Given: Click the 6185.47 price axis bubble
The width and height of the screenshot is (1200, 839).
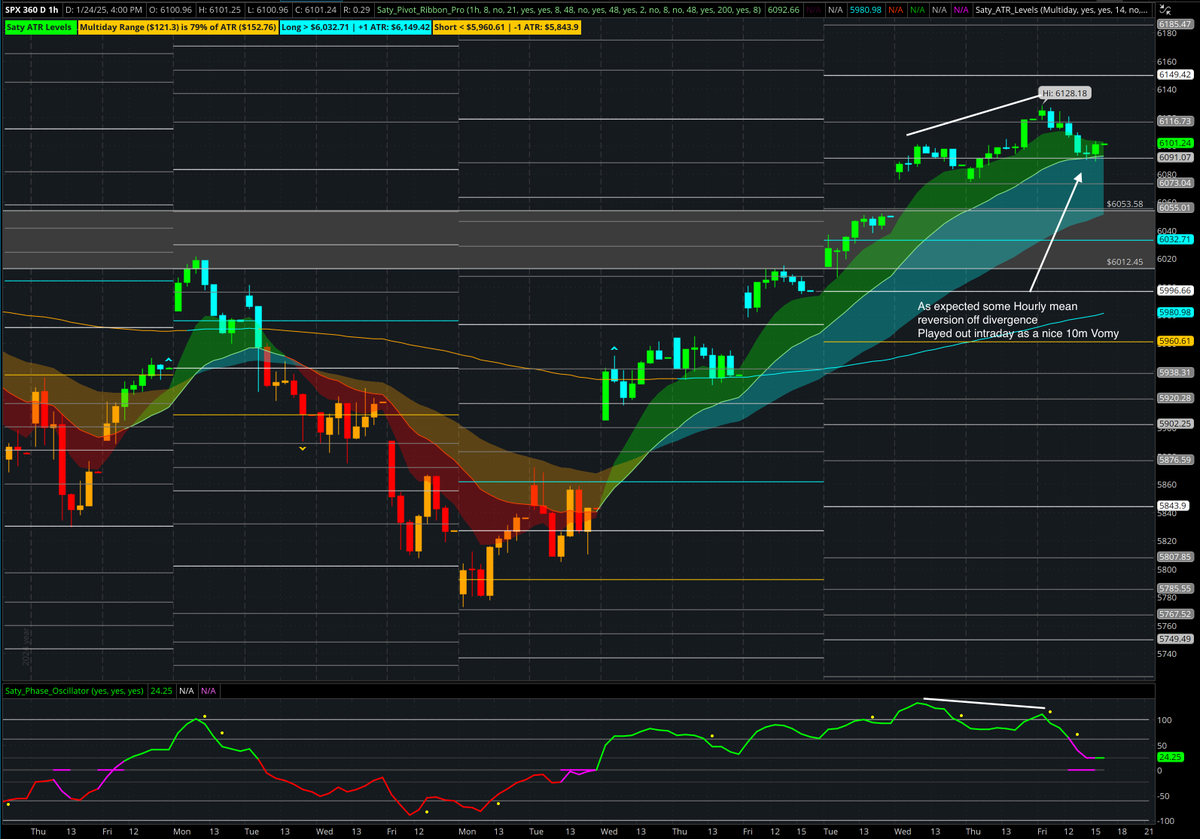Looking at the screenshot, I should (x=1174, y=23).
